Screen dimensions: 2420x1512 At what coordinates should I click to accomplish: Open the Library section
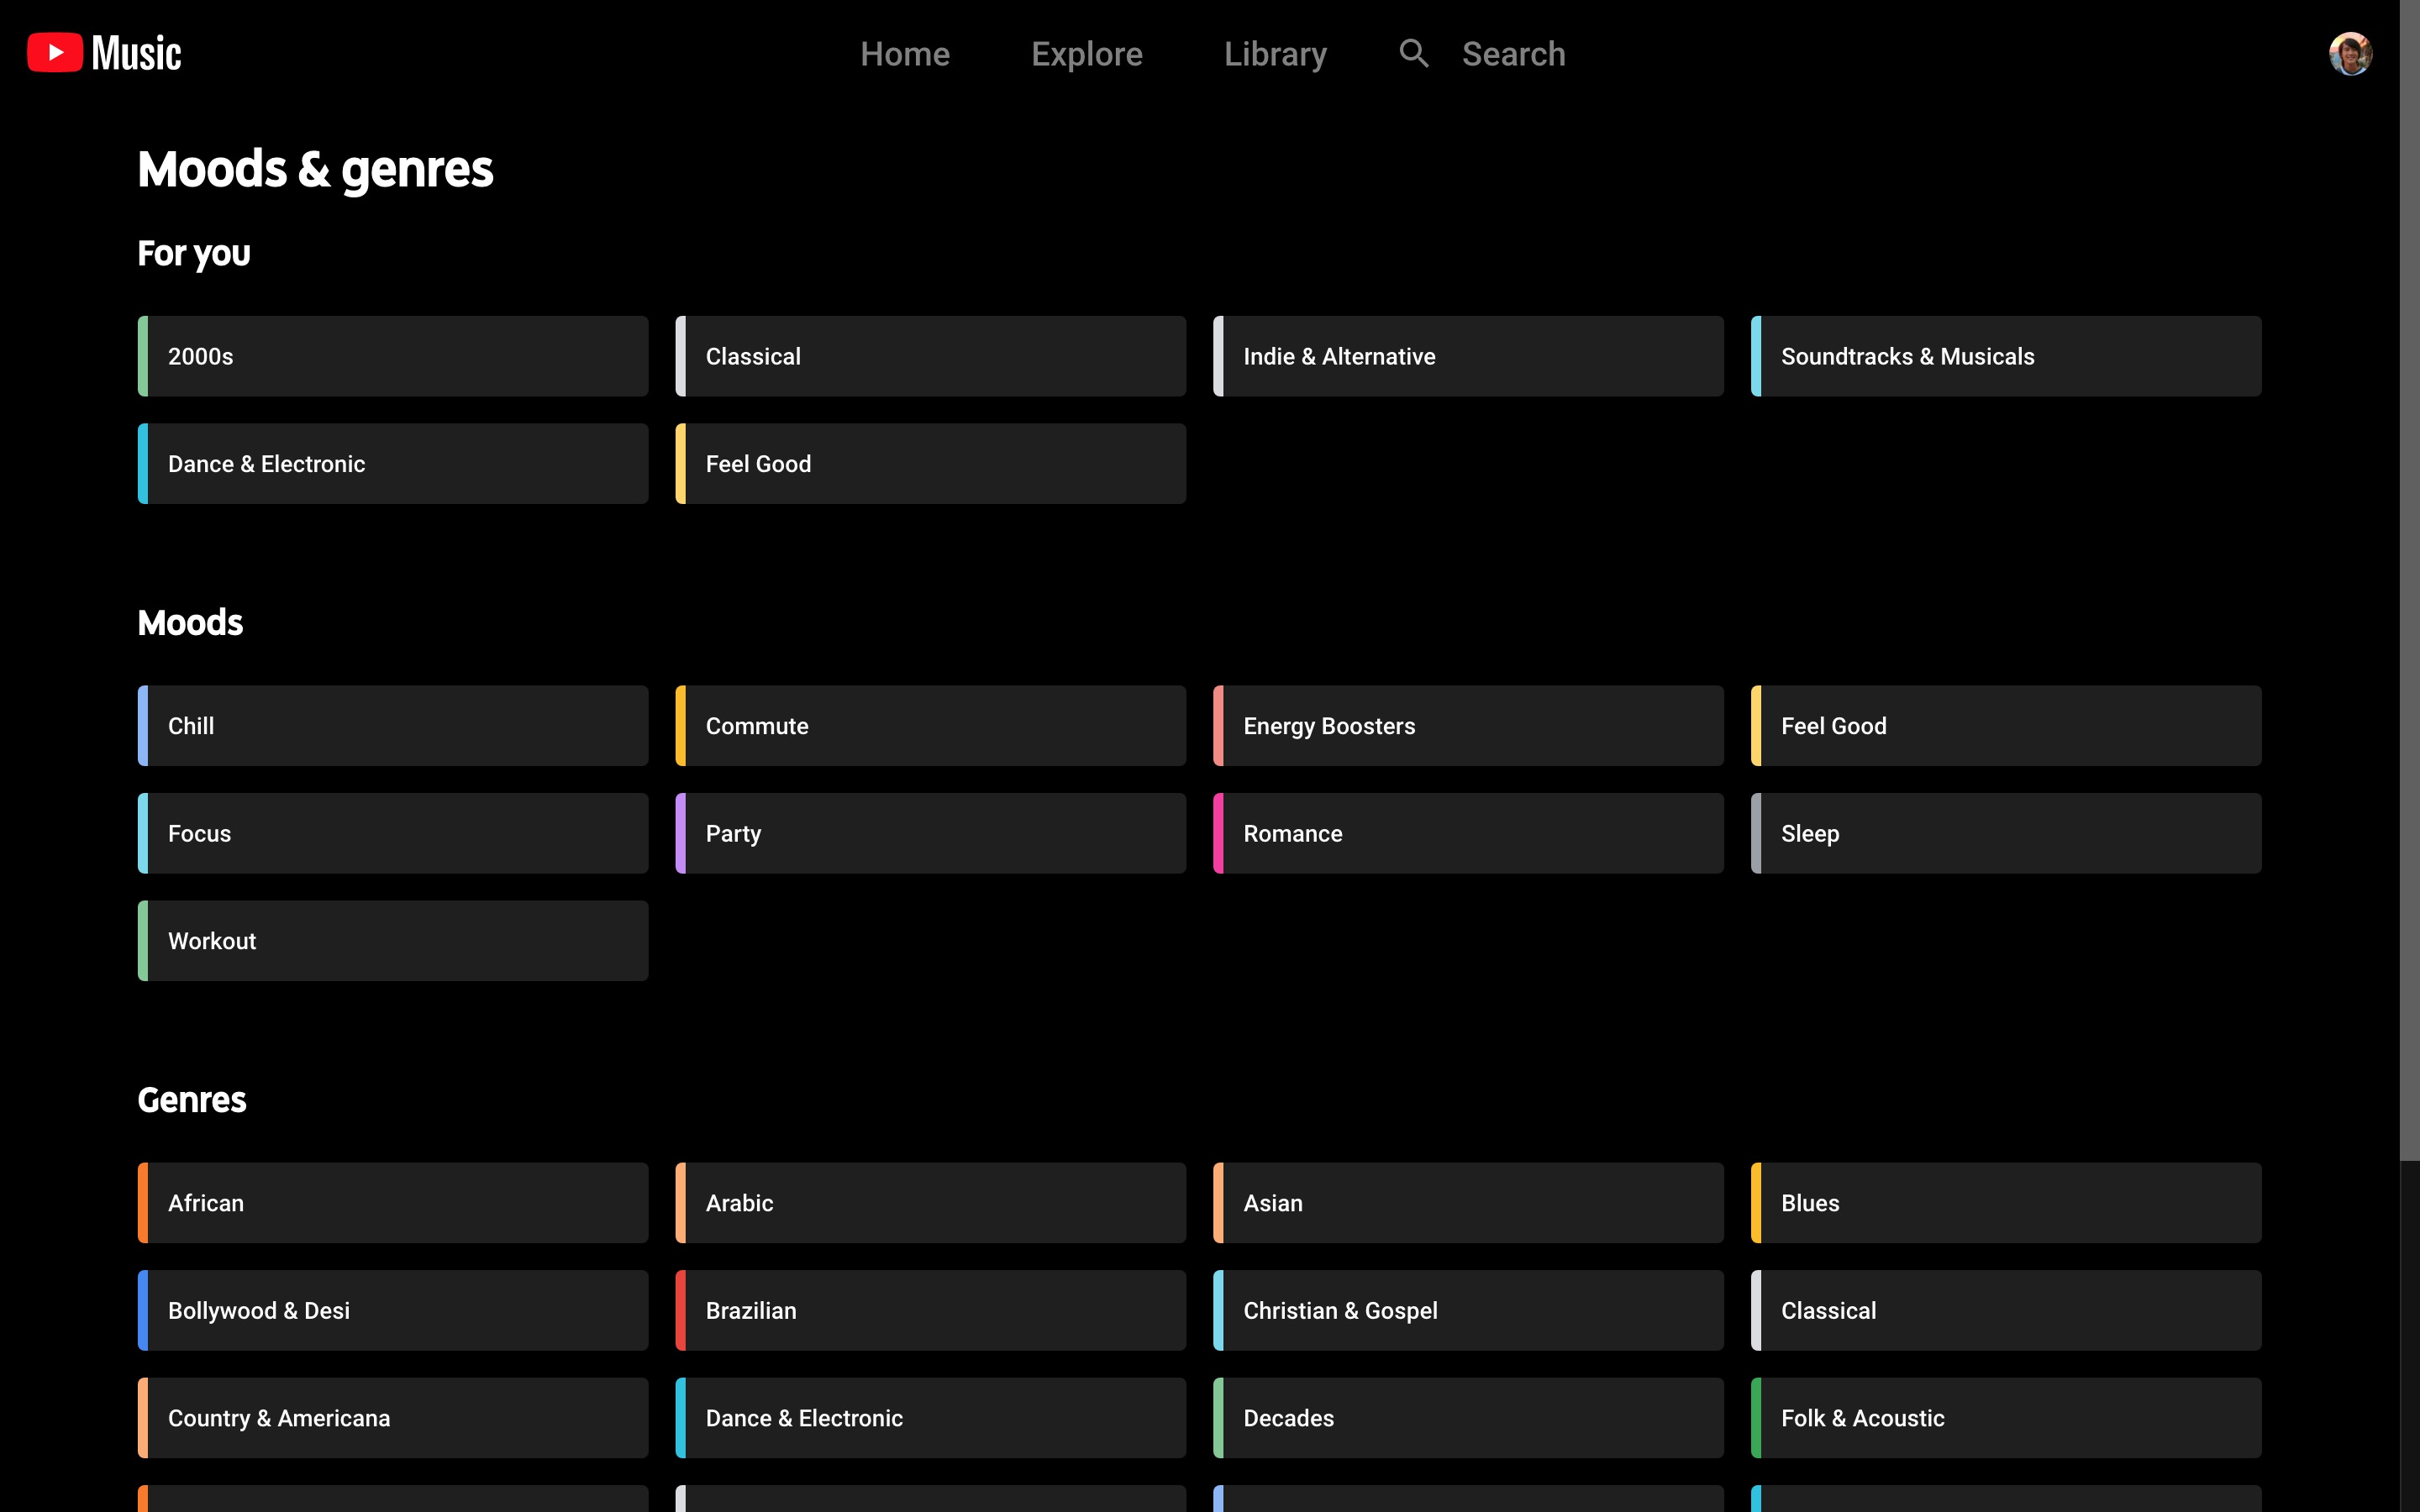(x=1275, y=53)
